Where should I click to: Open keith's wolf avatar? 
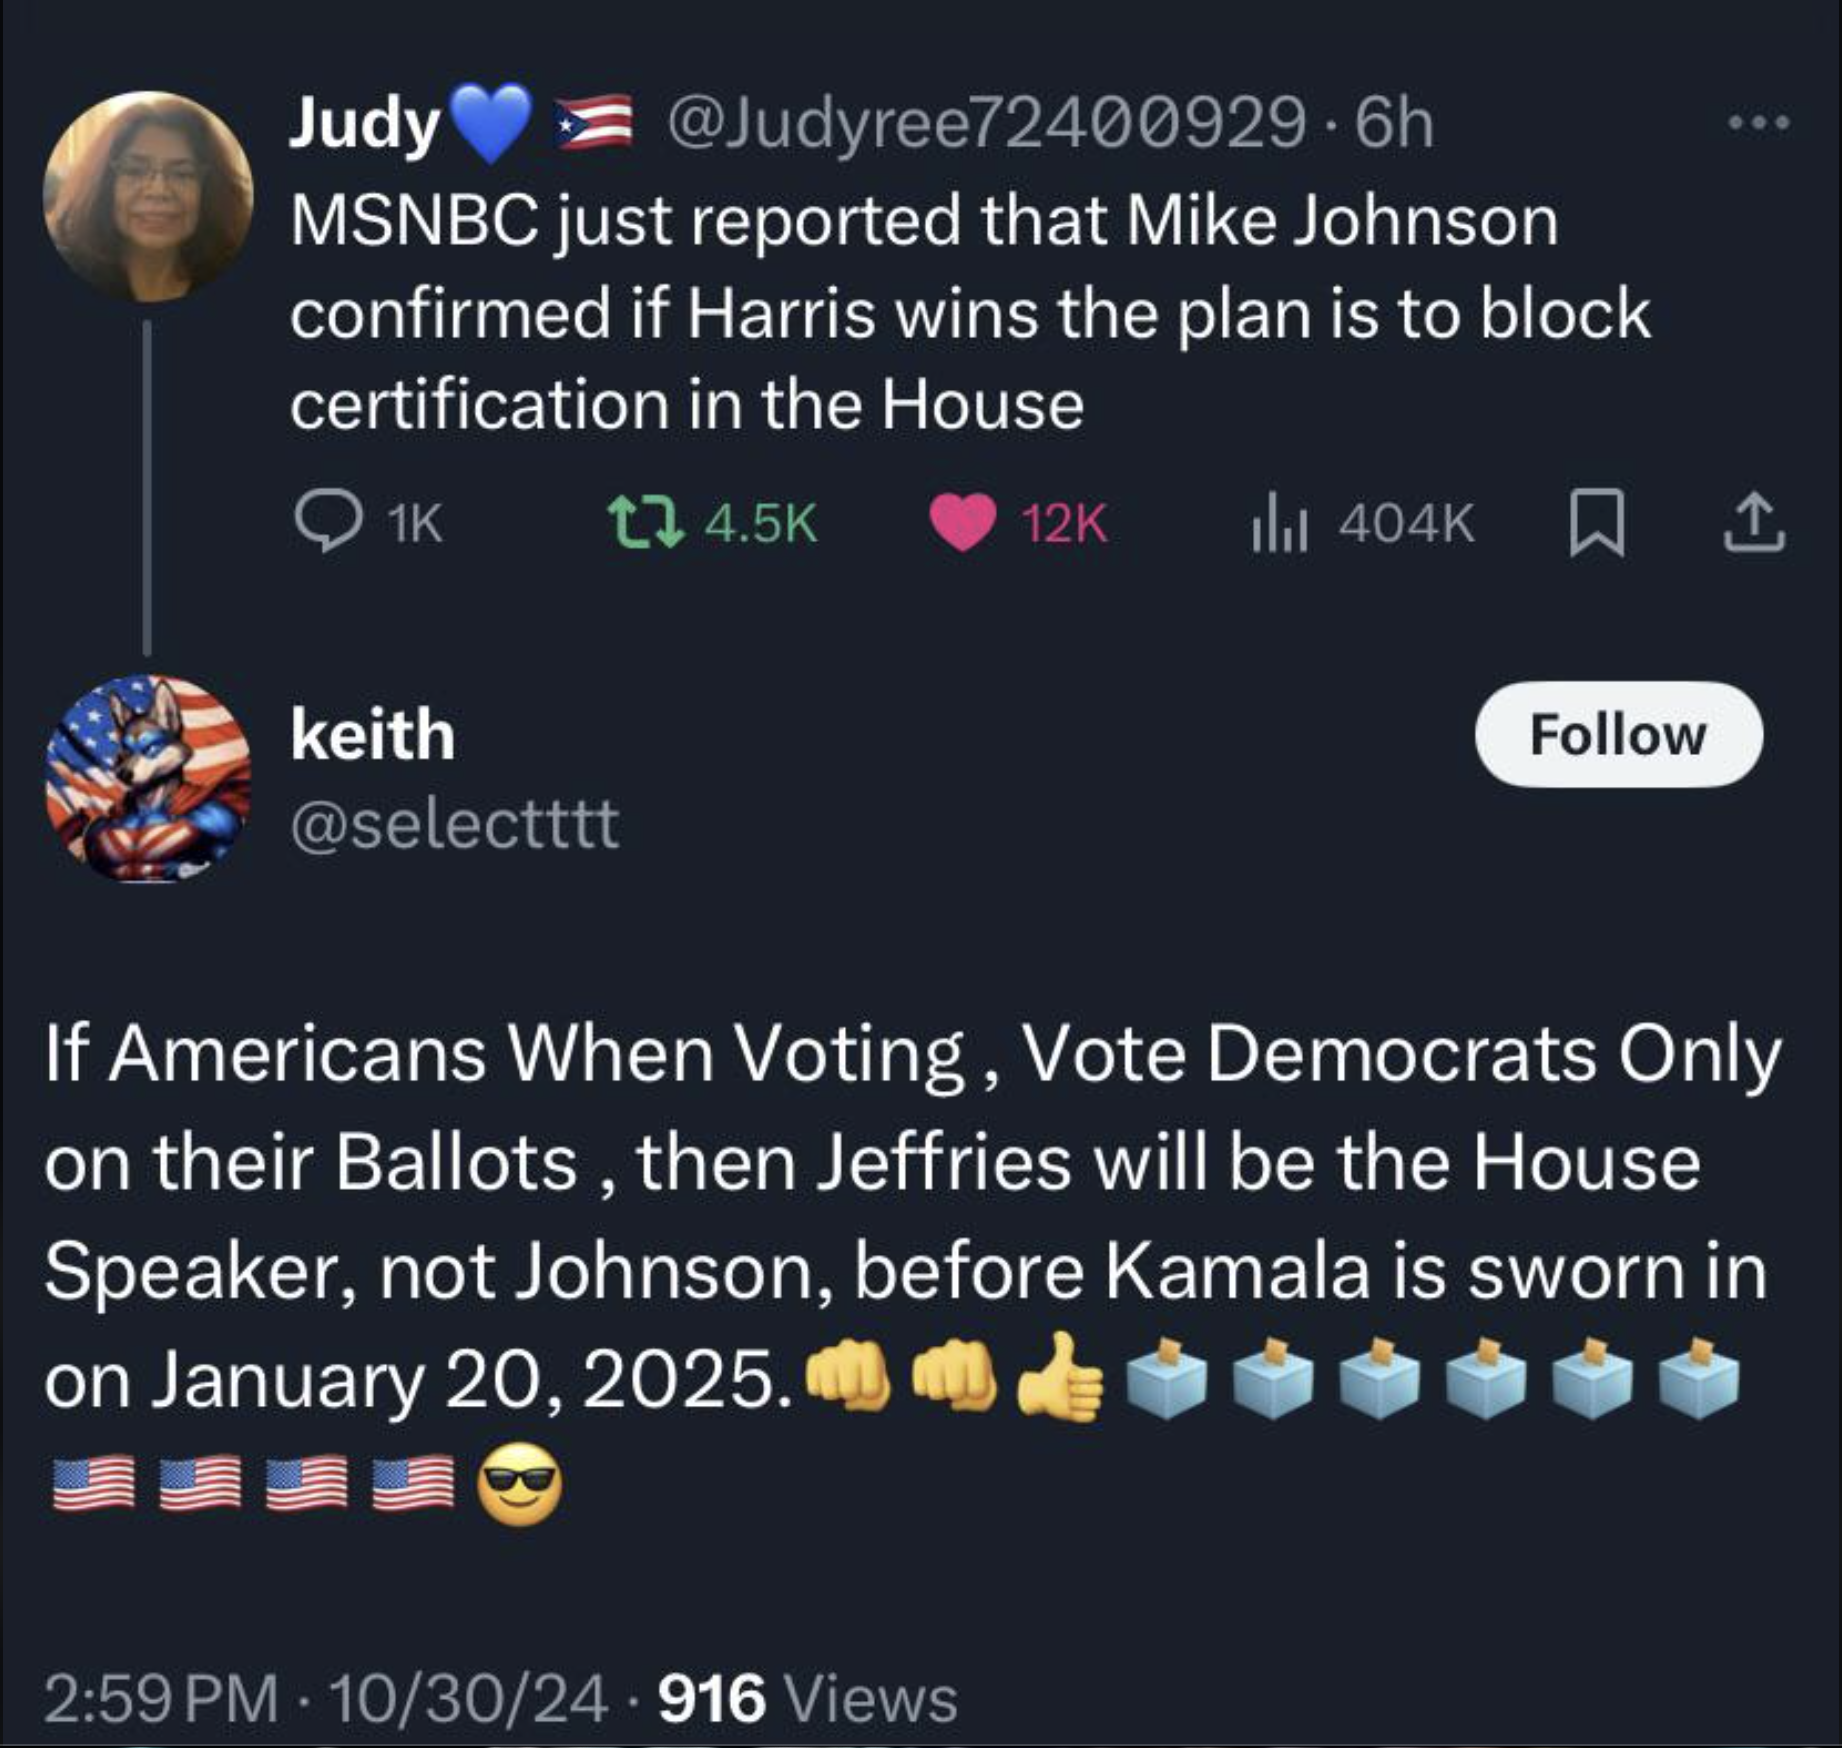[x=147, y=778]
